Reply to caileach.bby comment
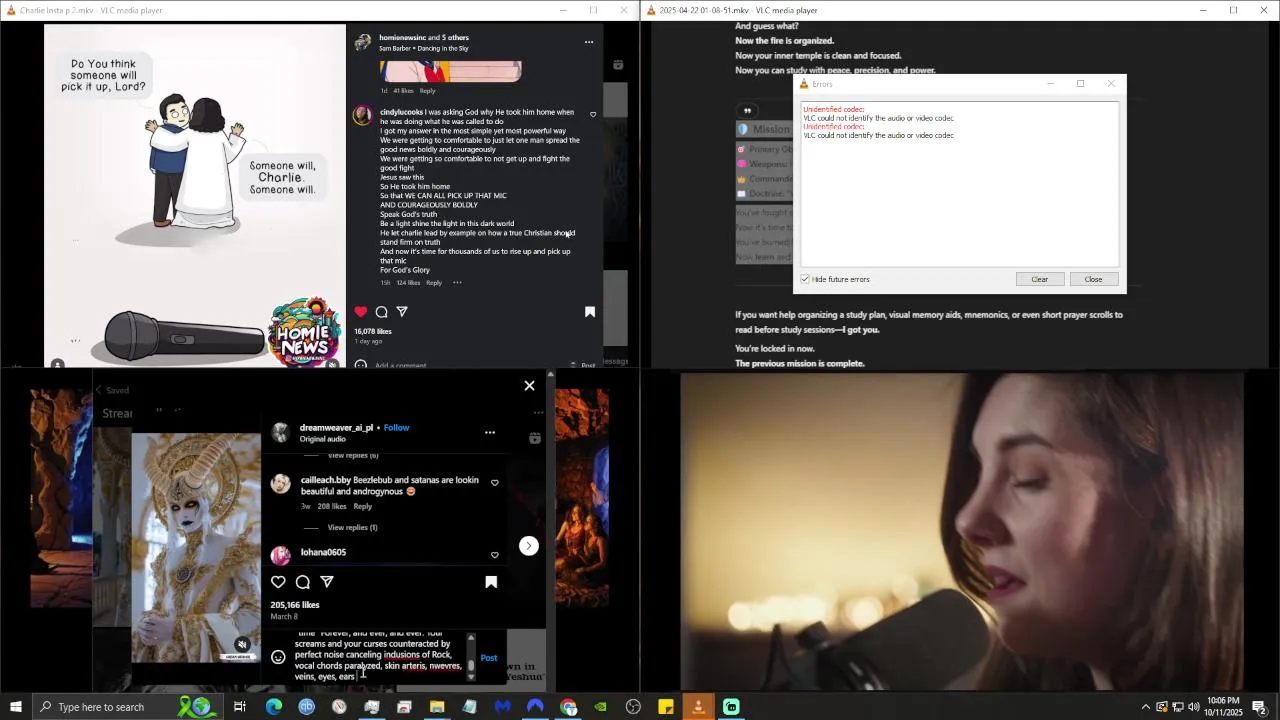The image size is (1280, 720). [362, 507]
